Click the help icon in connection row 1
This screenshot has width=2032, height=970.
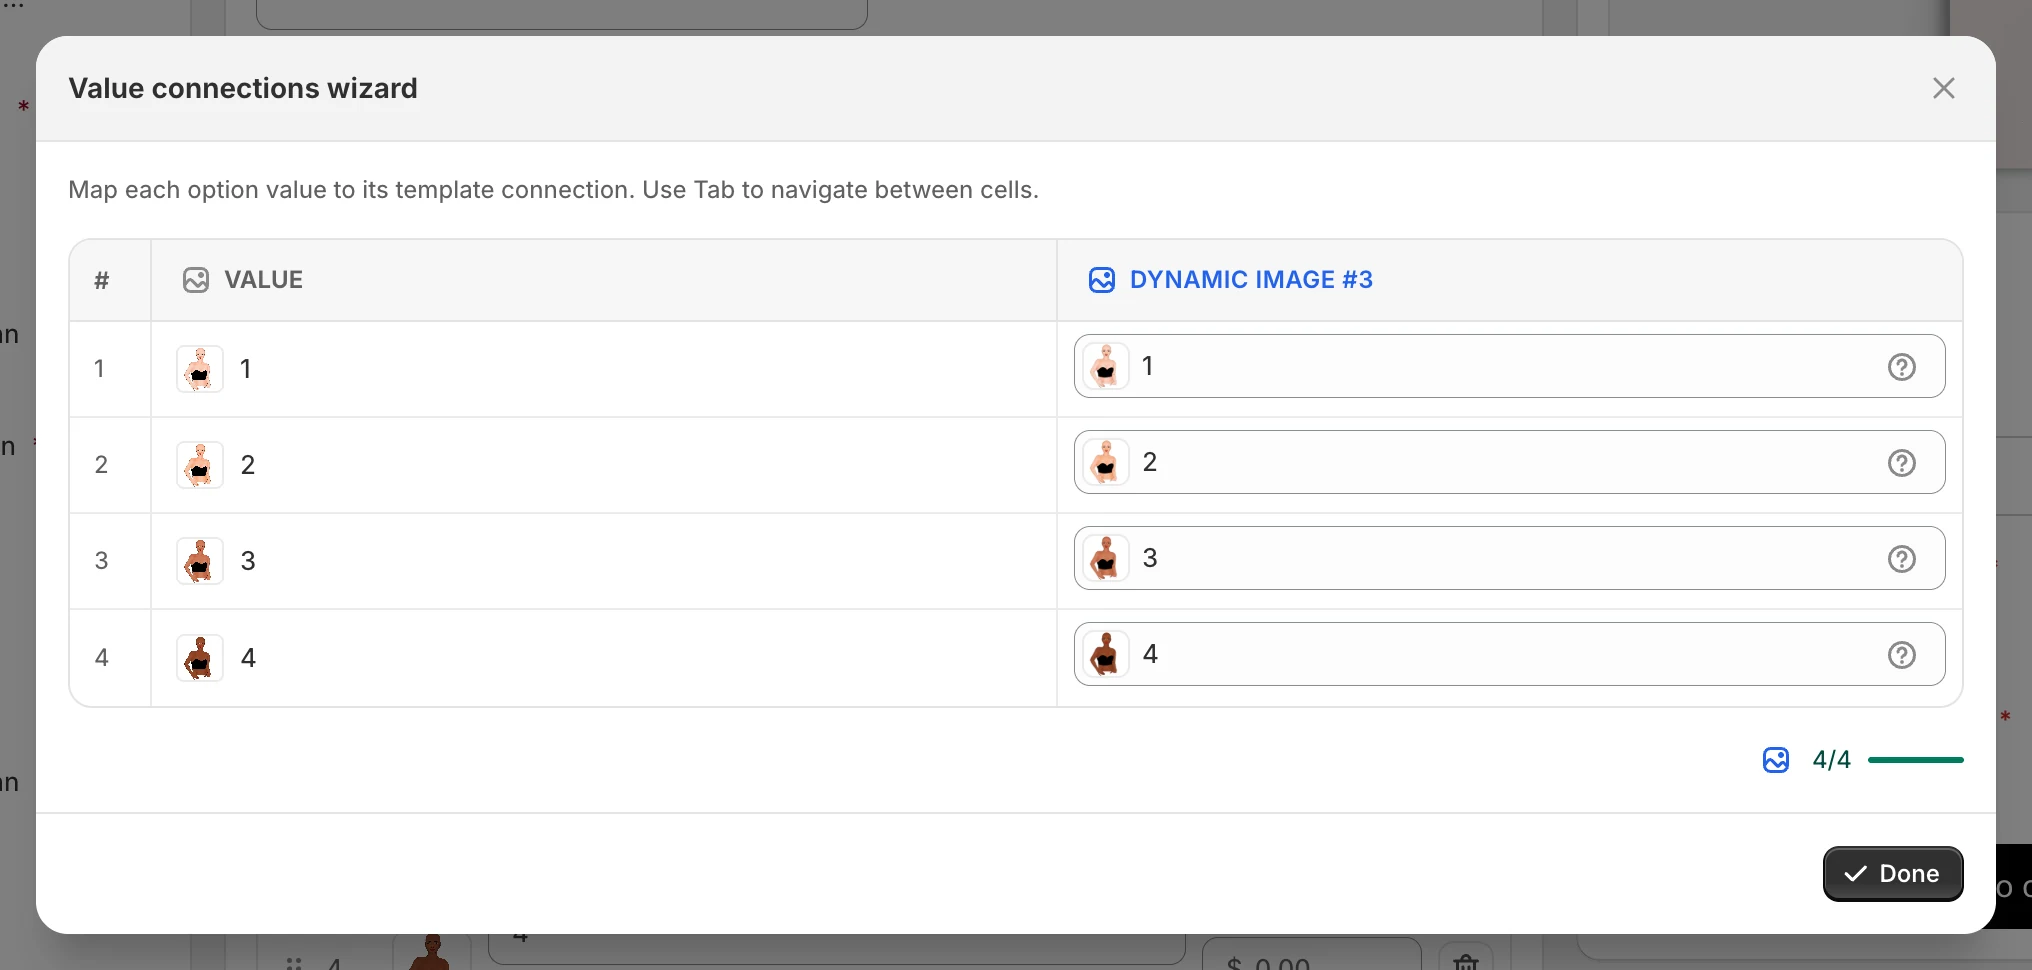pyautogui.click(x=1901, y=367)
